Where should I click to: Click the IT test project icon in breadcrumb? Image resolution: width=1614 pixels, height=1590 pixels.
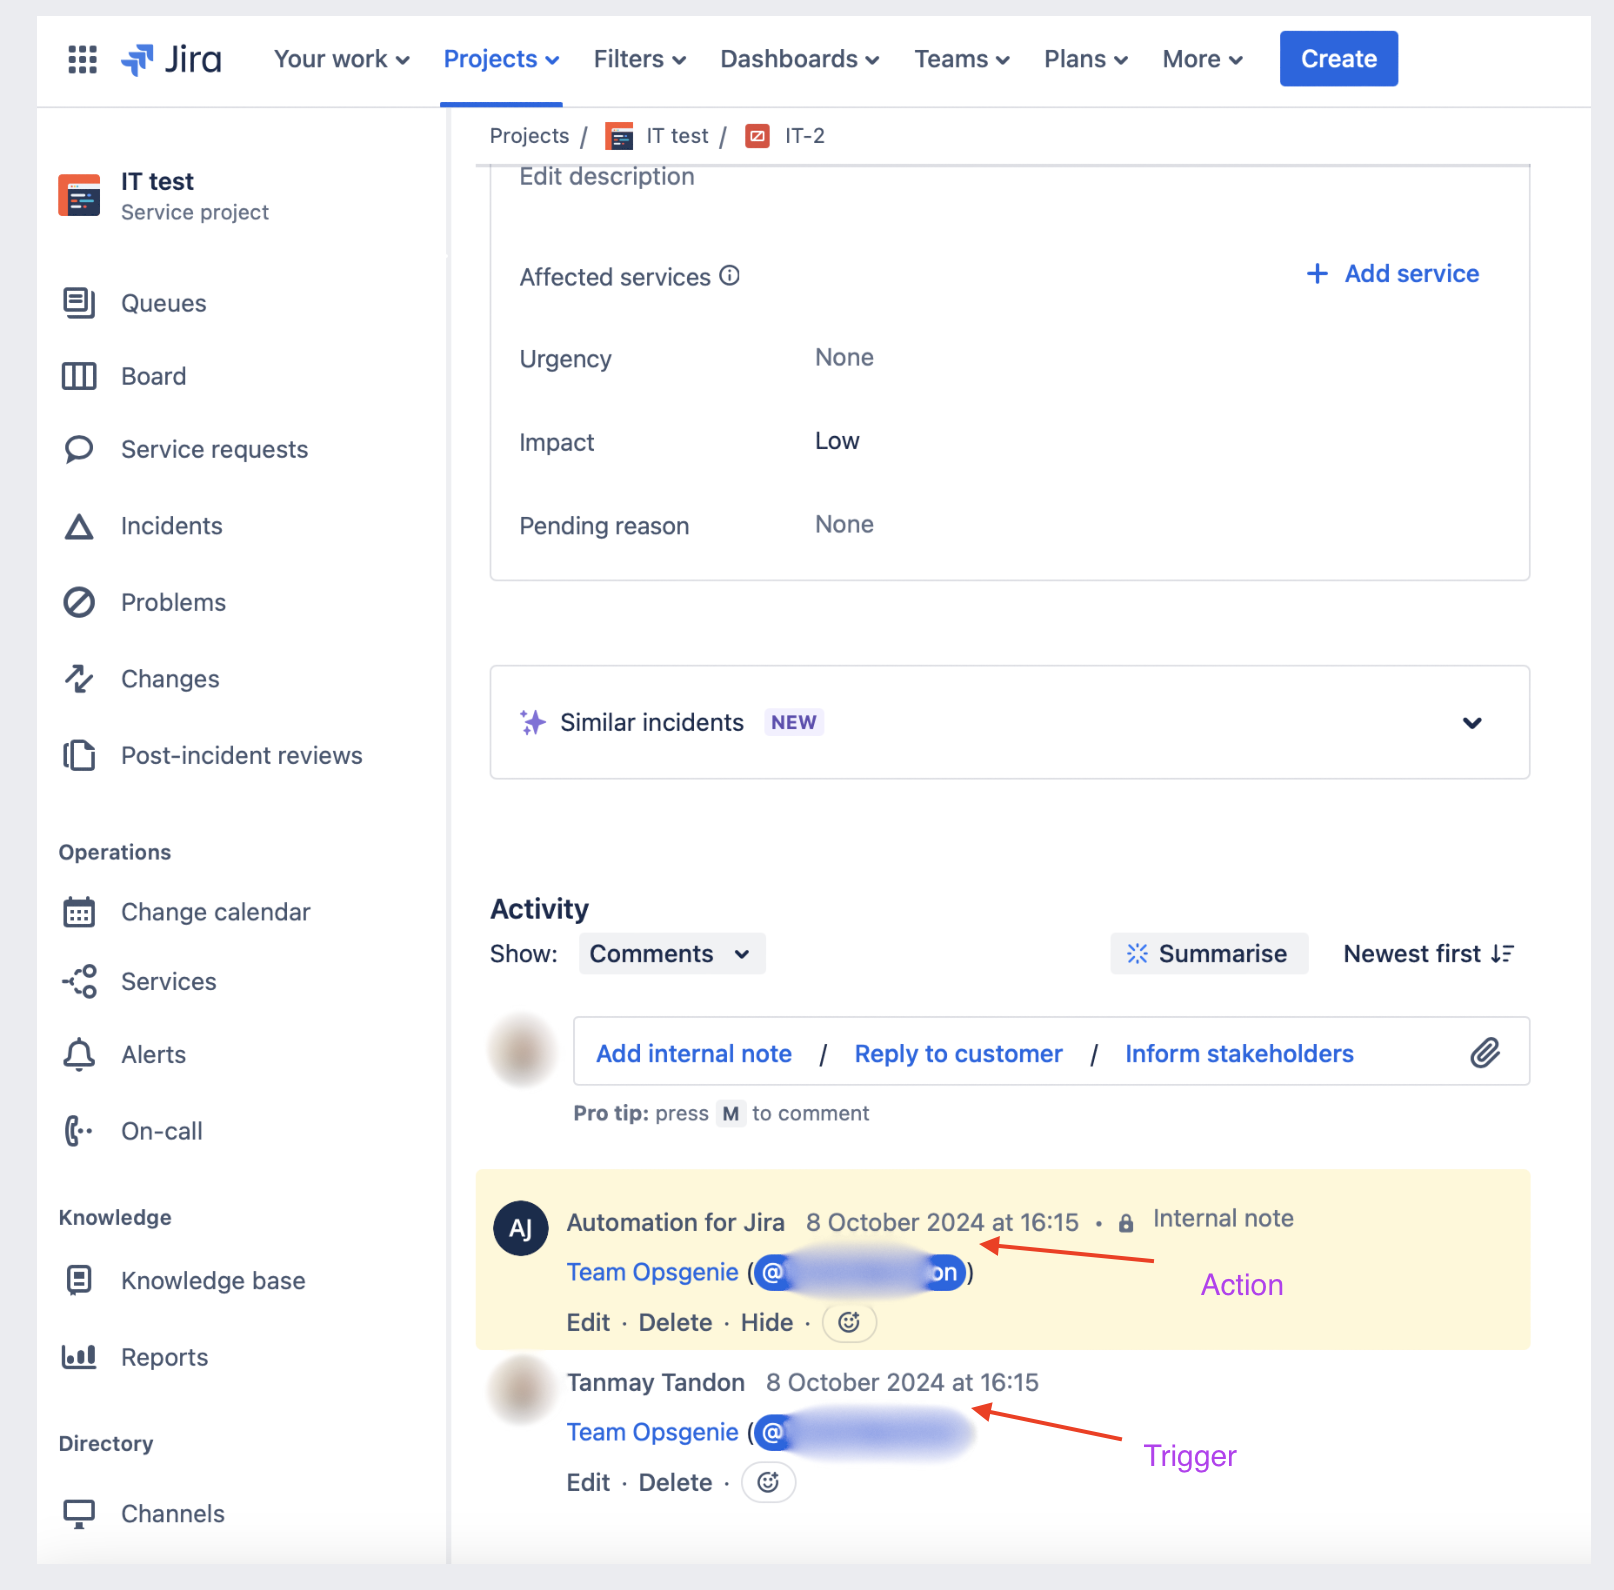click(619, 136)
